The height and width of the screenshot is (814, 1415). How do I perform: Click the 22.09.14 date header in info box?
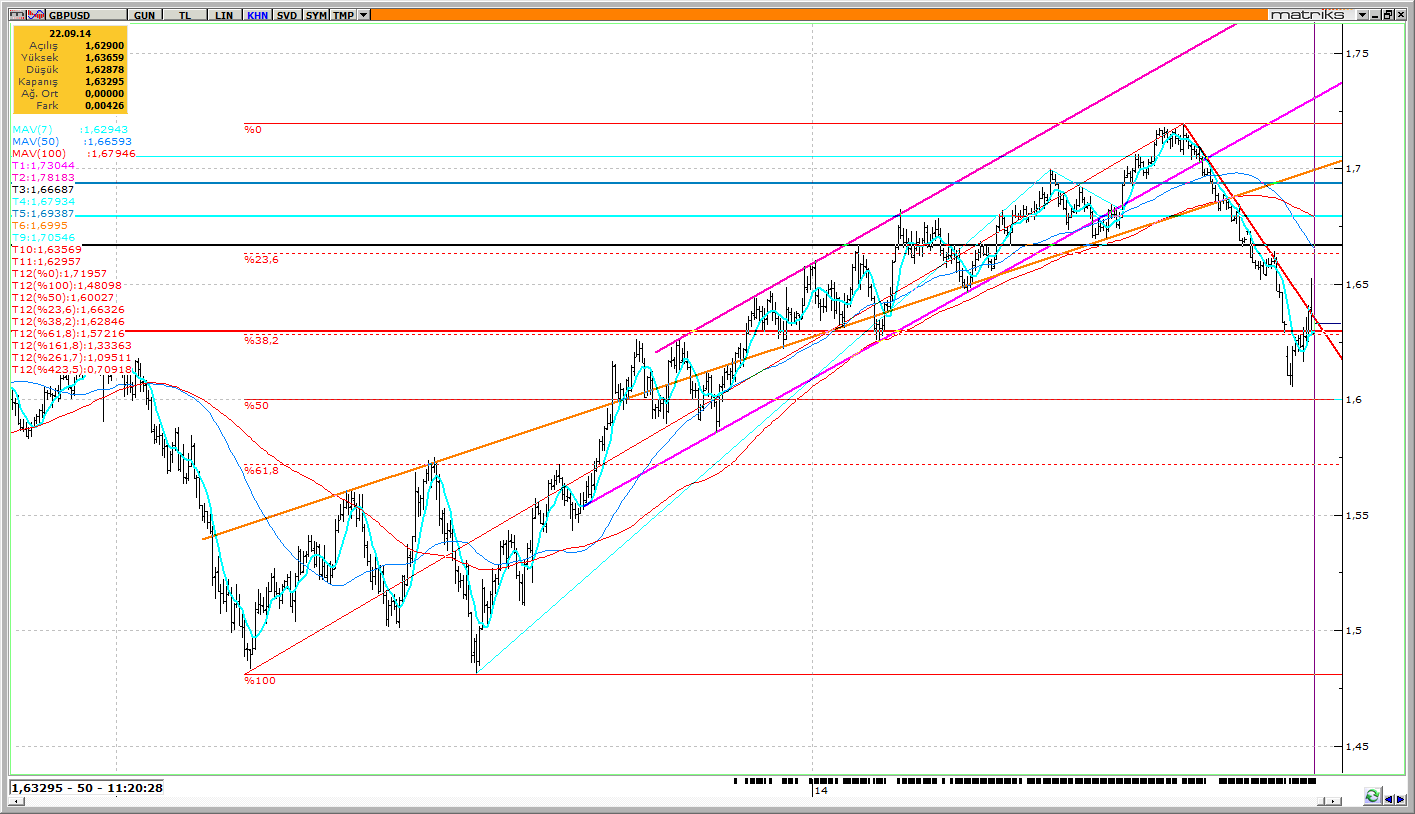point(70,32)
